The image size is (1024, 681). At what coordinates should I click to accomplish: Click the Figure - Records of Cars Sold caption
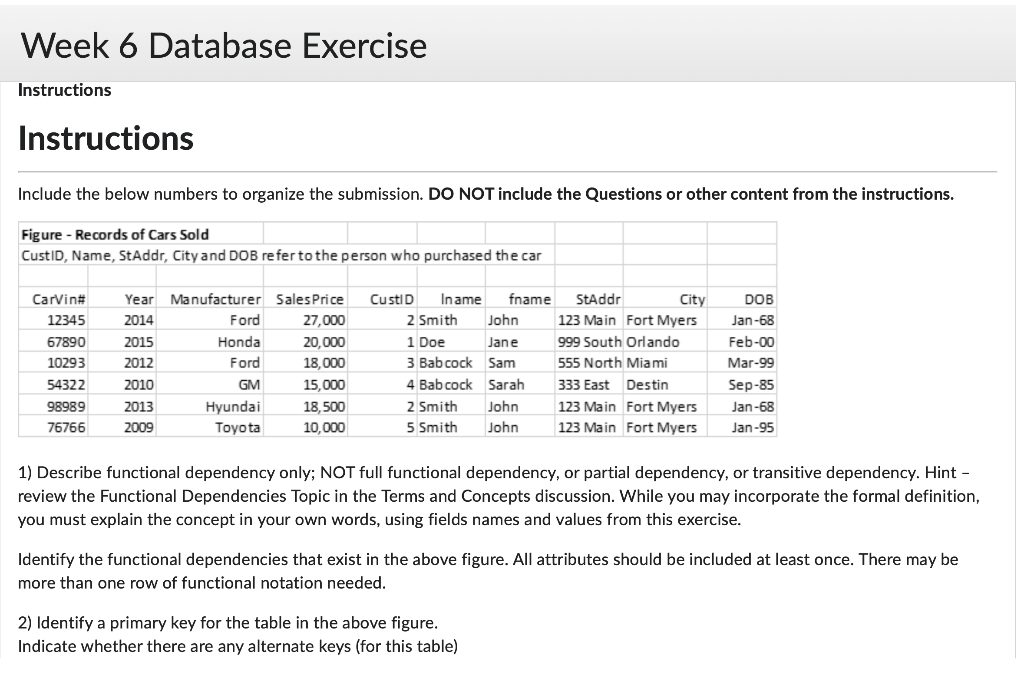(x=115, y=234)
